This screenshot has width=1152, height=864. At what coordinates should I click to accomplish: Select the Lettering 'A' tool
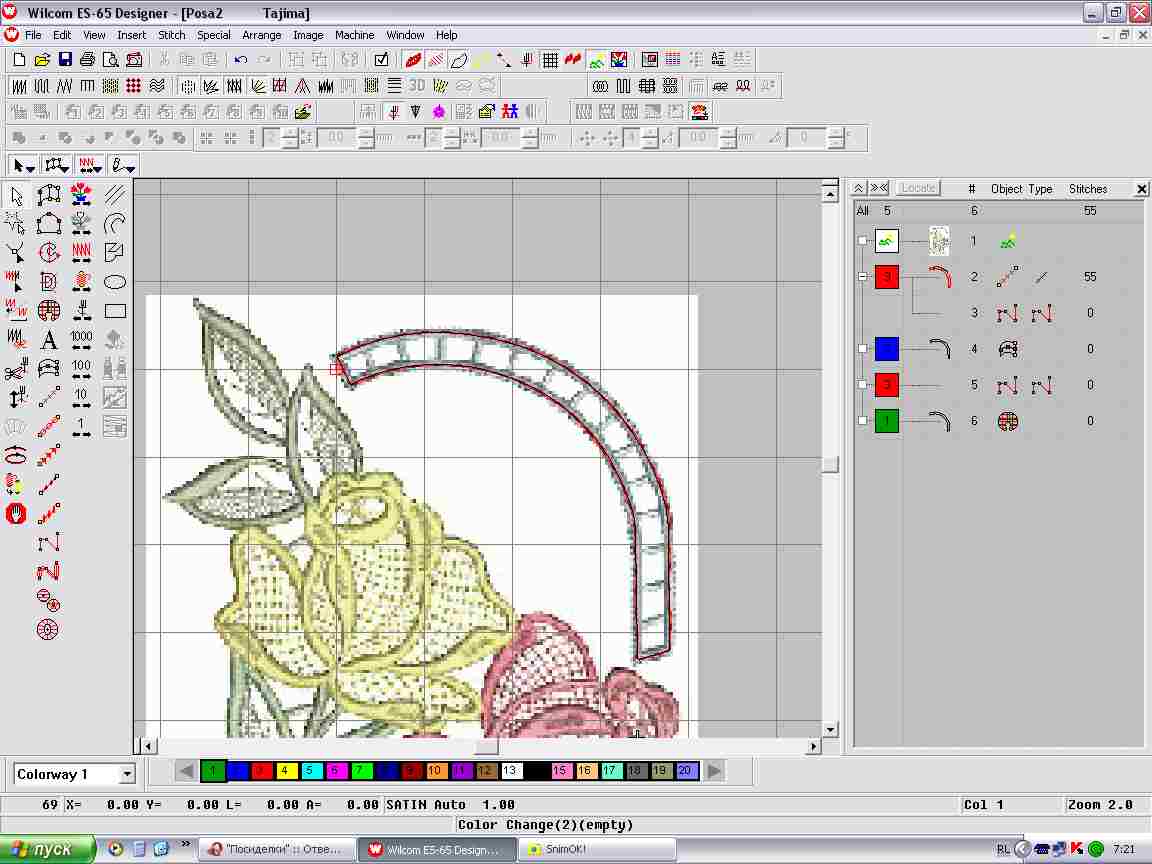[48, 340]
